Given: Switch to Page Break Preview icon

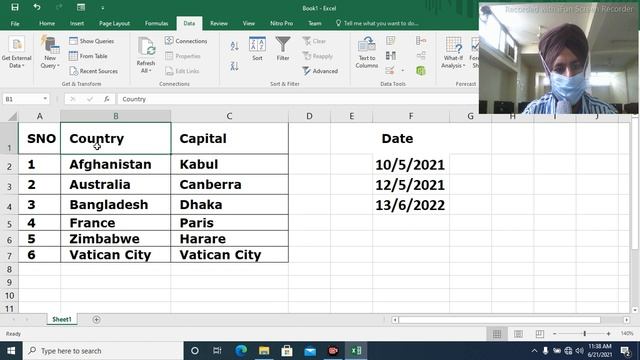Looking at the screenshot, I should point(540,334).
